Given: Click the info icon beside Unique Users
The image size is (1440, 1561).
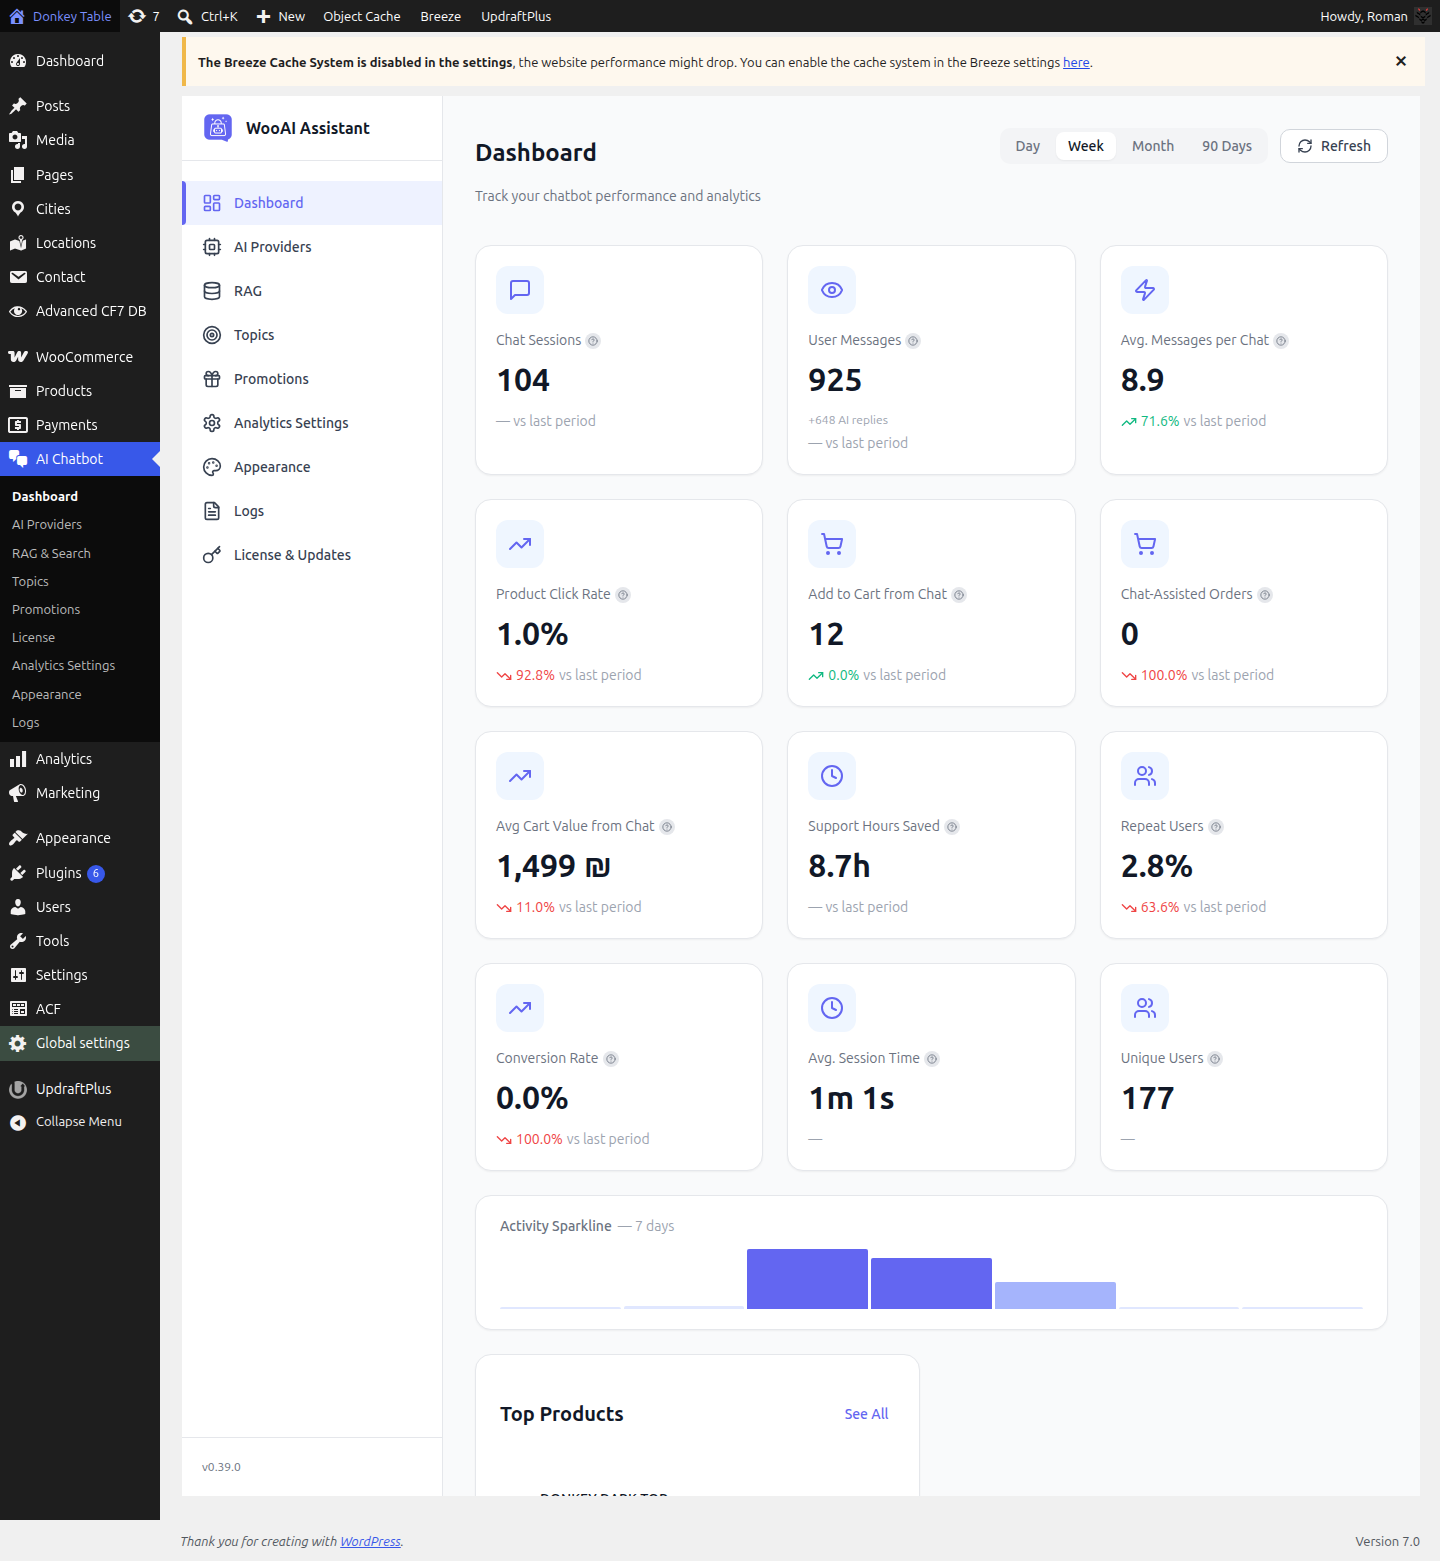Looking at the screenshot, I should [x=1215, y=1059].
